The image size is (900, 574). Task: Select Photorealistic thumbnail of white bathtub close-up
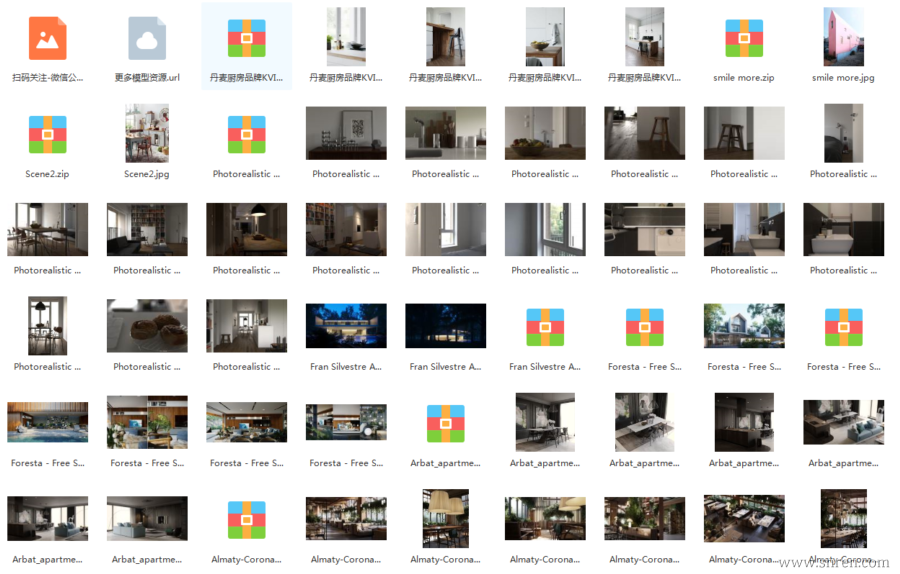click(843, 229)
